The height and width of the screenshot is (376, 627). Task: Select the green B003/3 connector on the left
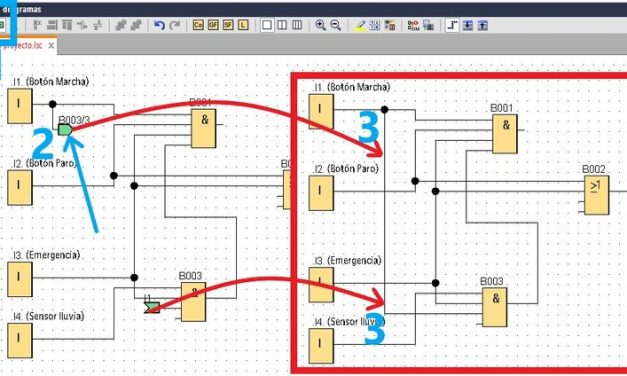(x=65, y=130)
